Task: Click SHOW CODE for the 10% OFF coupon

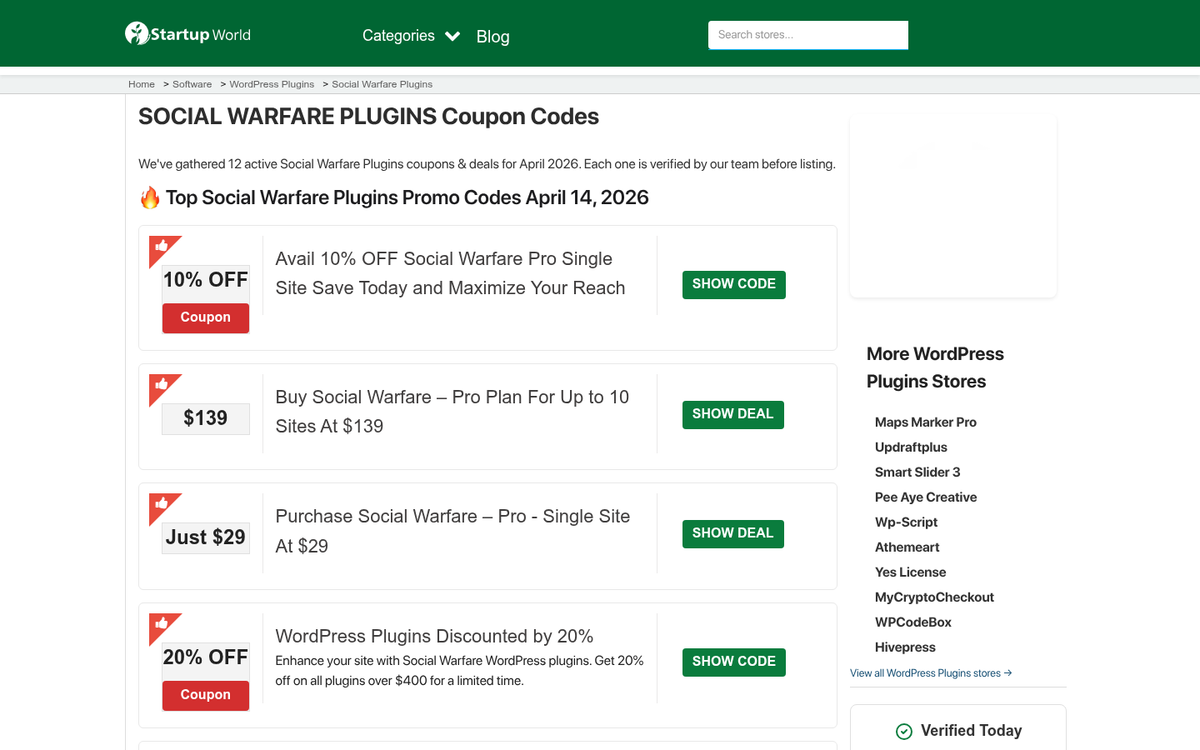Action: tap(733, 284)
